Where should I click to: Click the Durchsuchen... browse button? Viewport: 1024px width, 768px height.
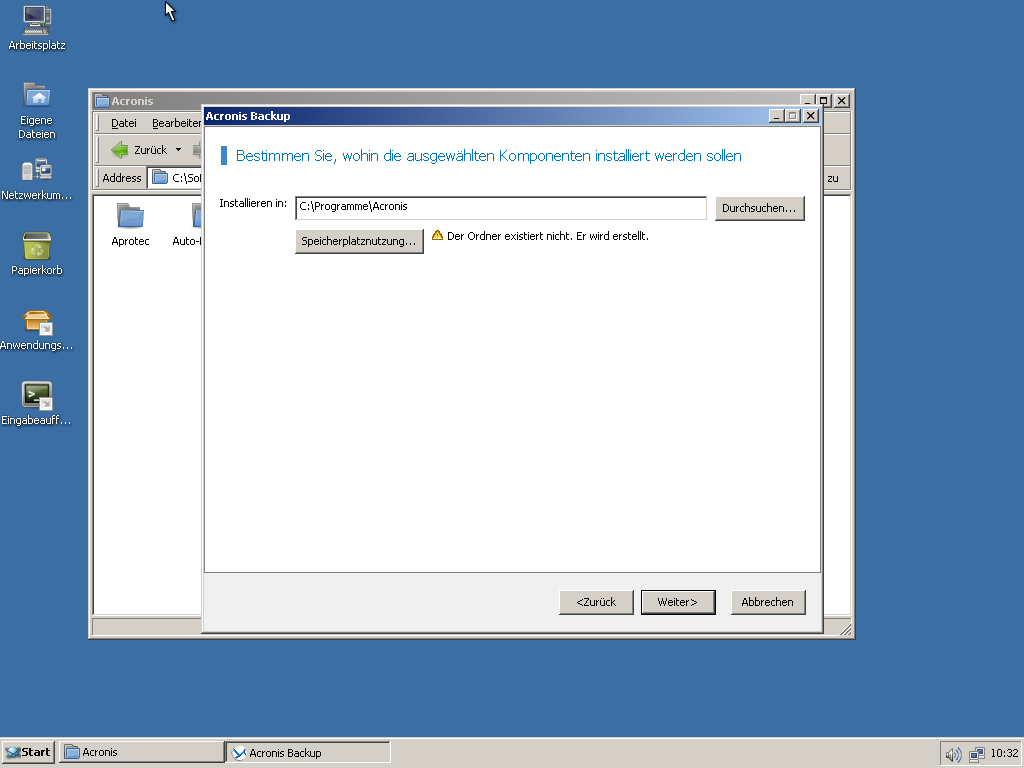(759, 208)
